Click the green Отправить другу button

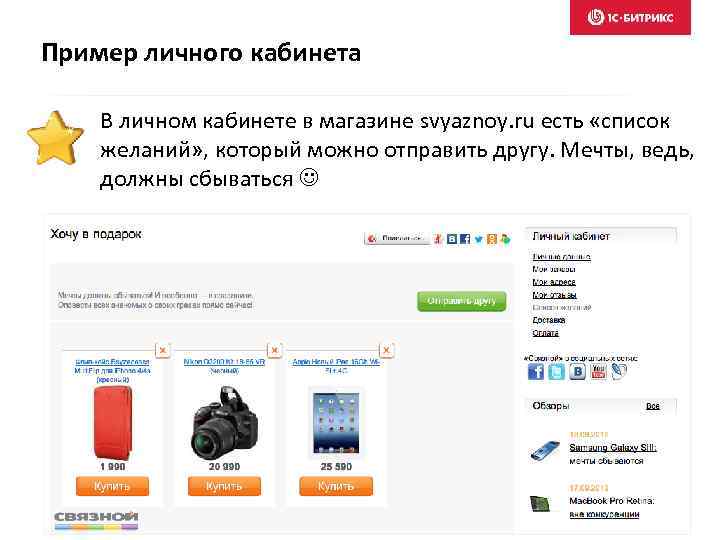click(x=462, y=301)
